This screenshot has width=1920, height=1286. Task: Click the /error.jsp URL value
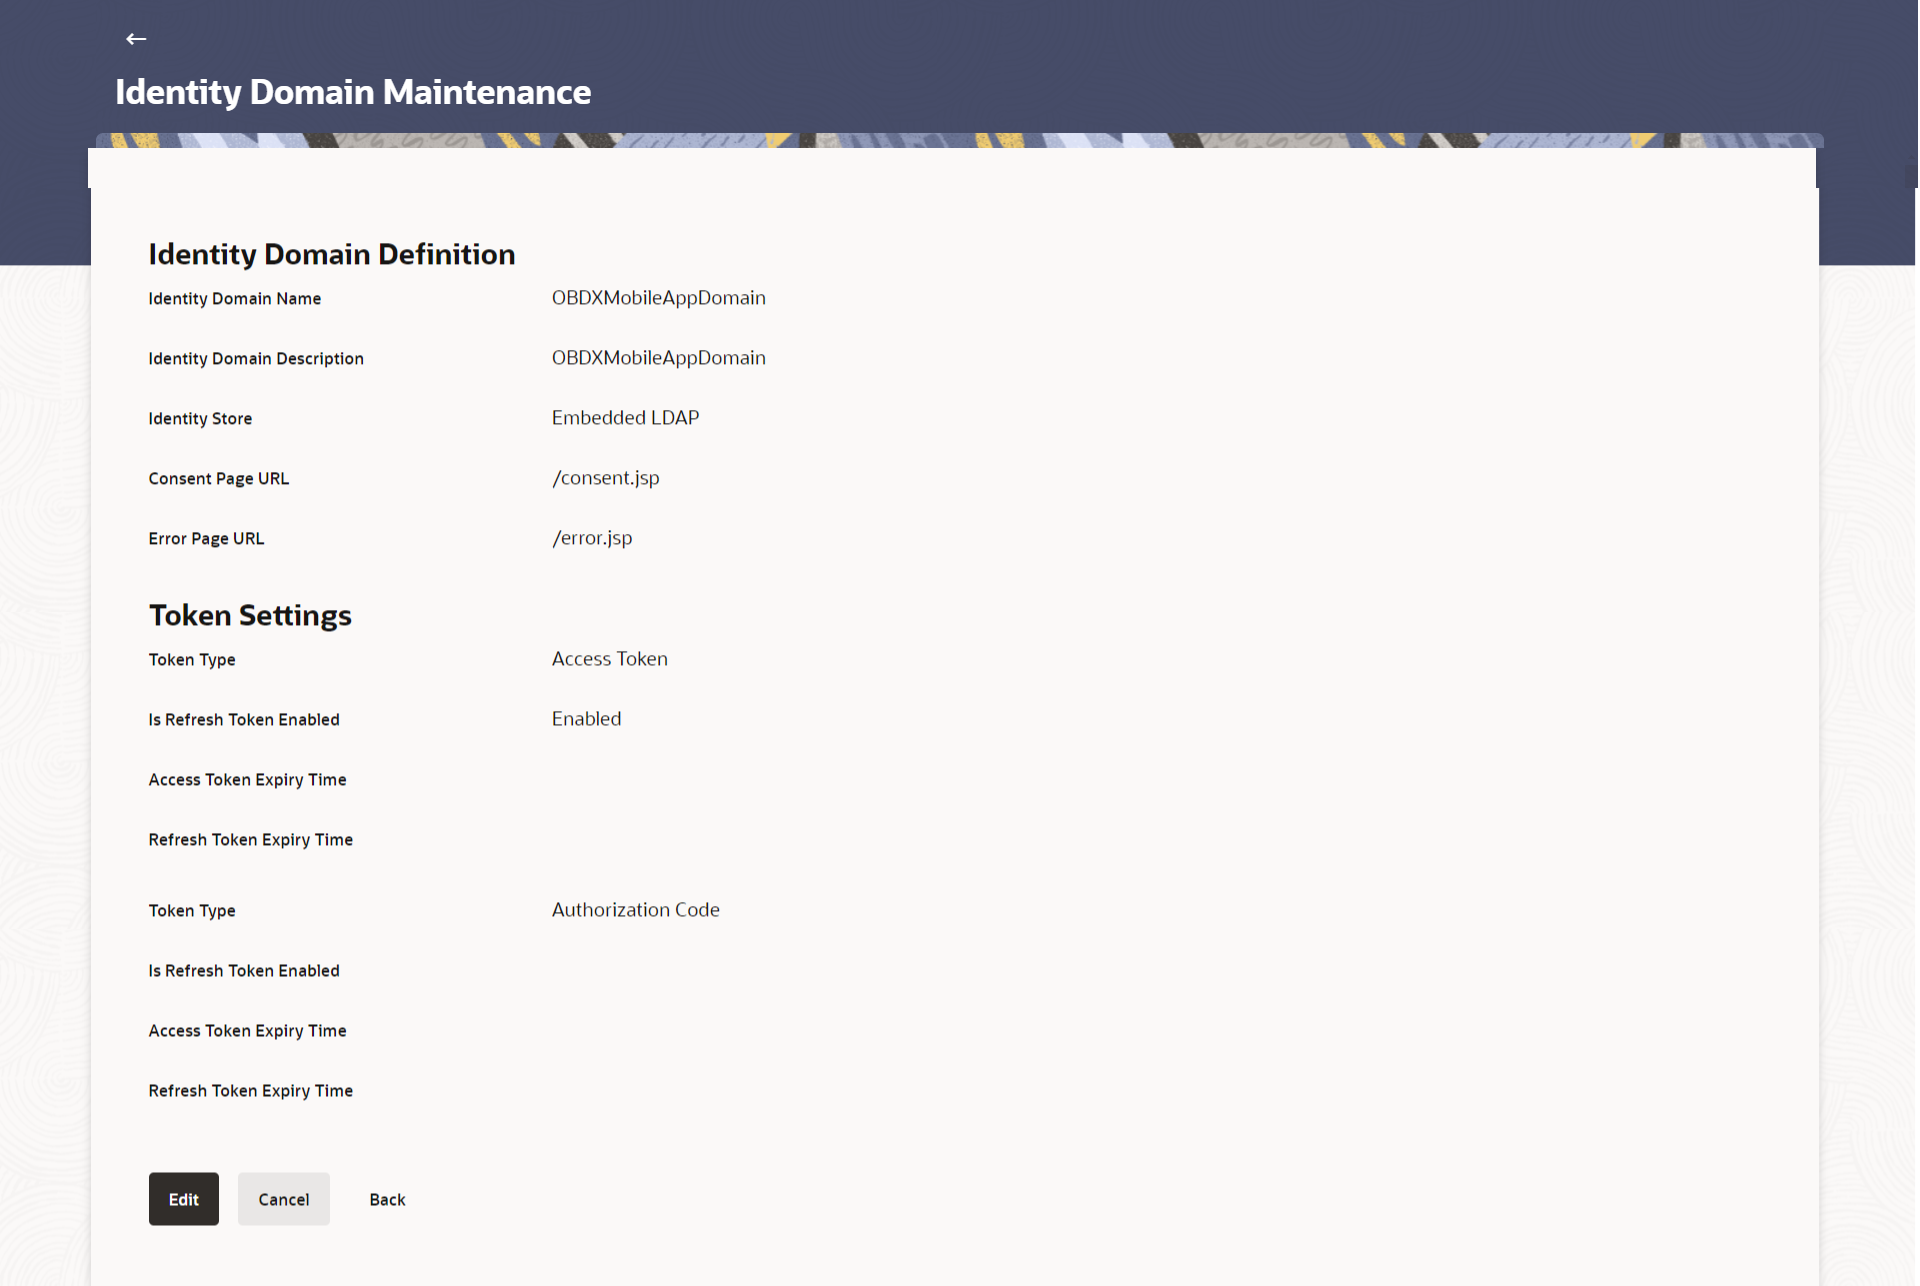click(592, 538)
